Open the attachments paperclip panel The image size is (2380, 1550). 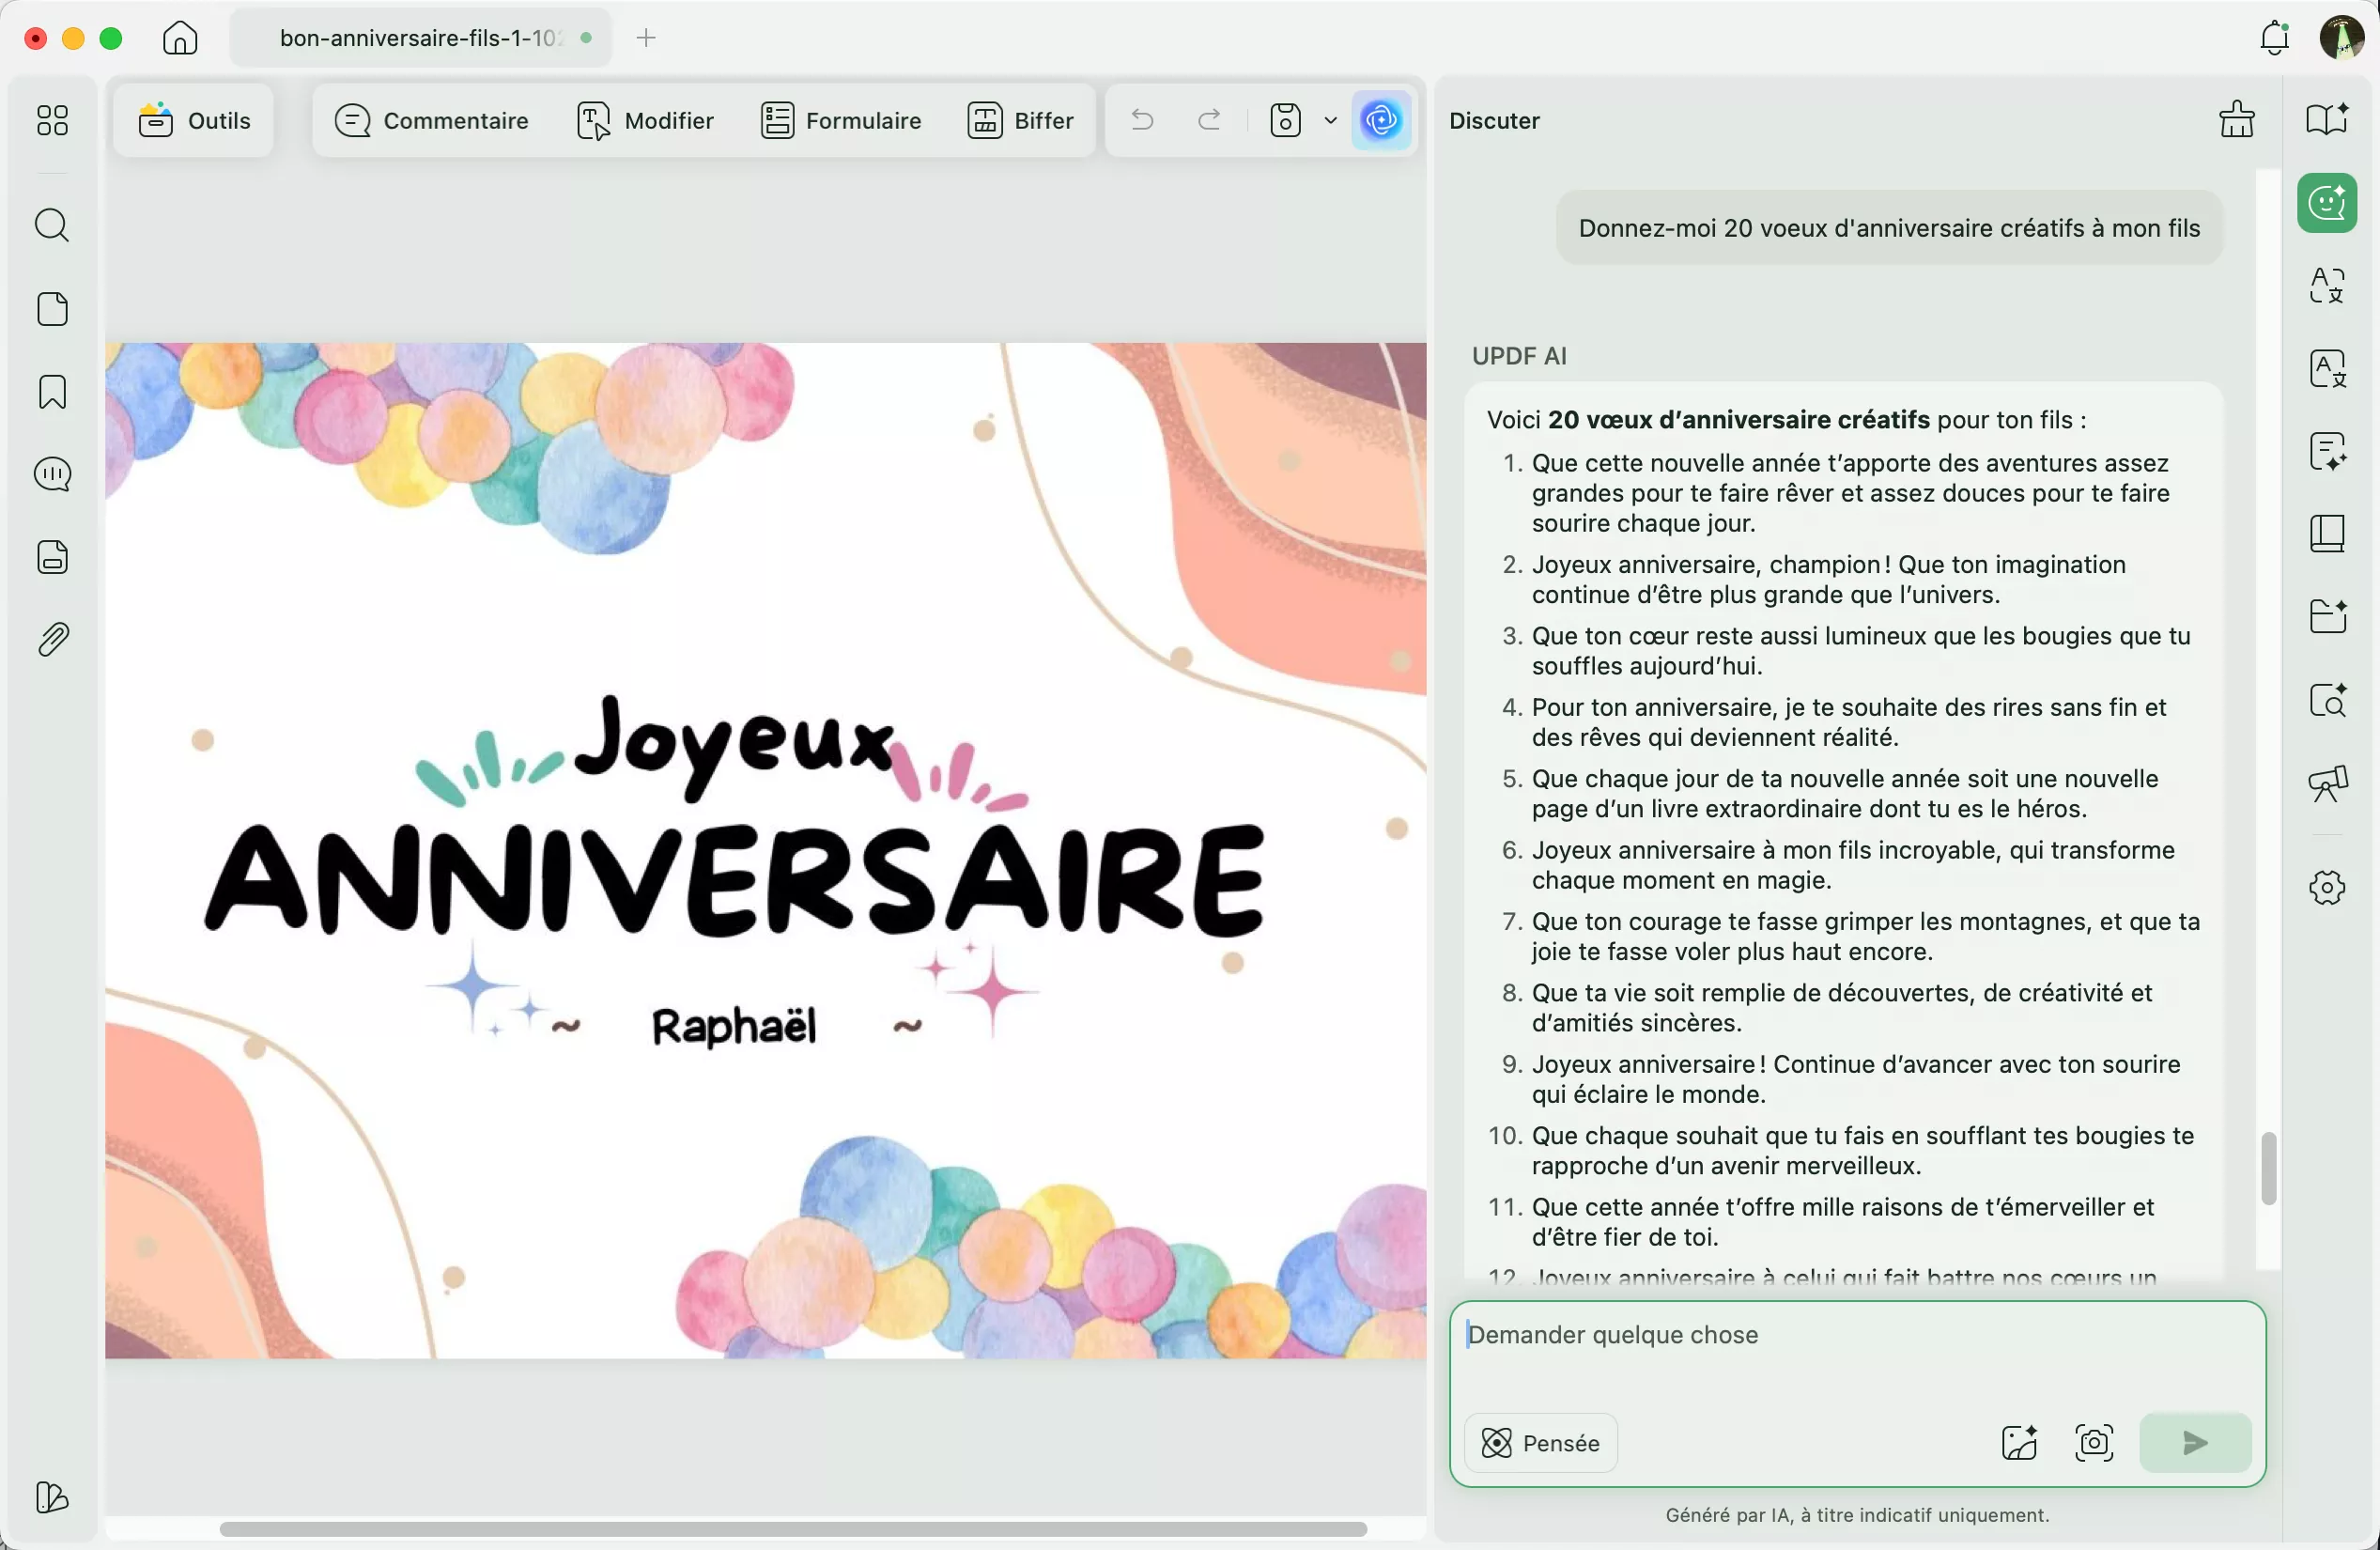point(52,639)
